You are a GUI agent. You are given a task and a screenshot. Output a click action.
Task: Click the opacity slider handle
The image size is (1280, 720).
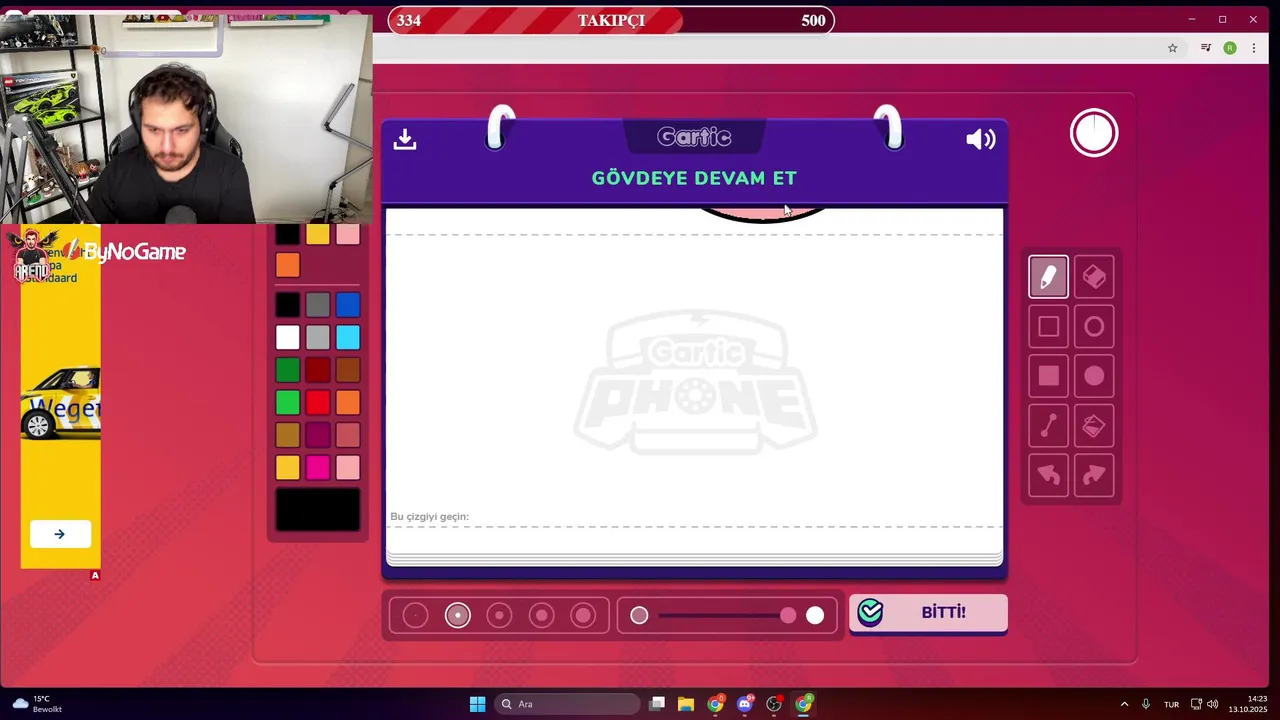tap(788, 616)
